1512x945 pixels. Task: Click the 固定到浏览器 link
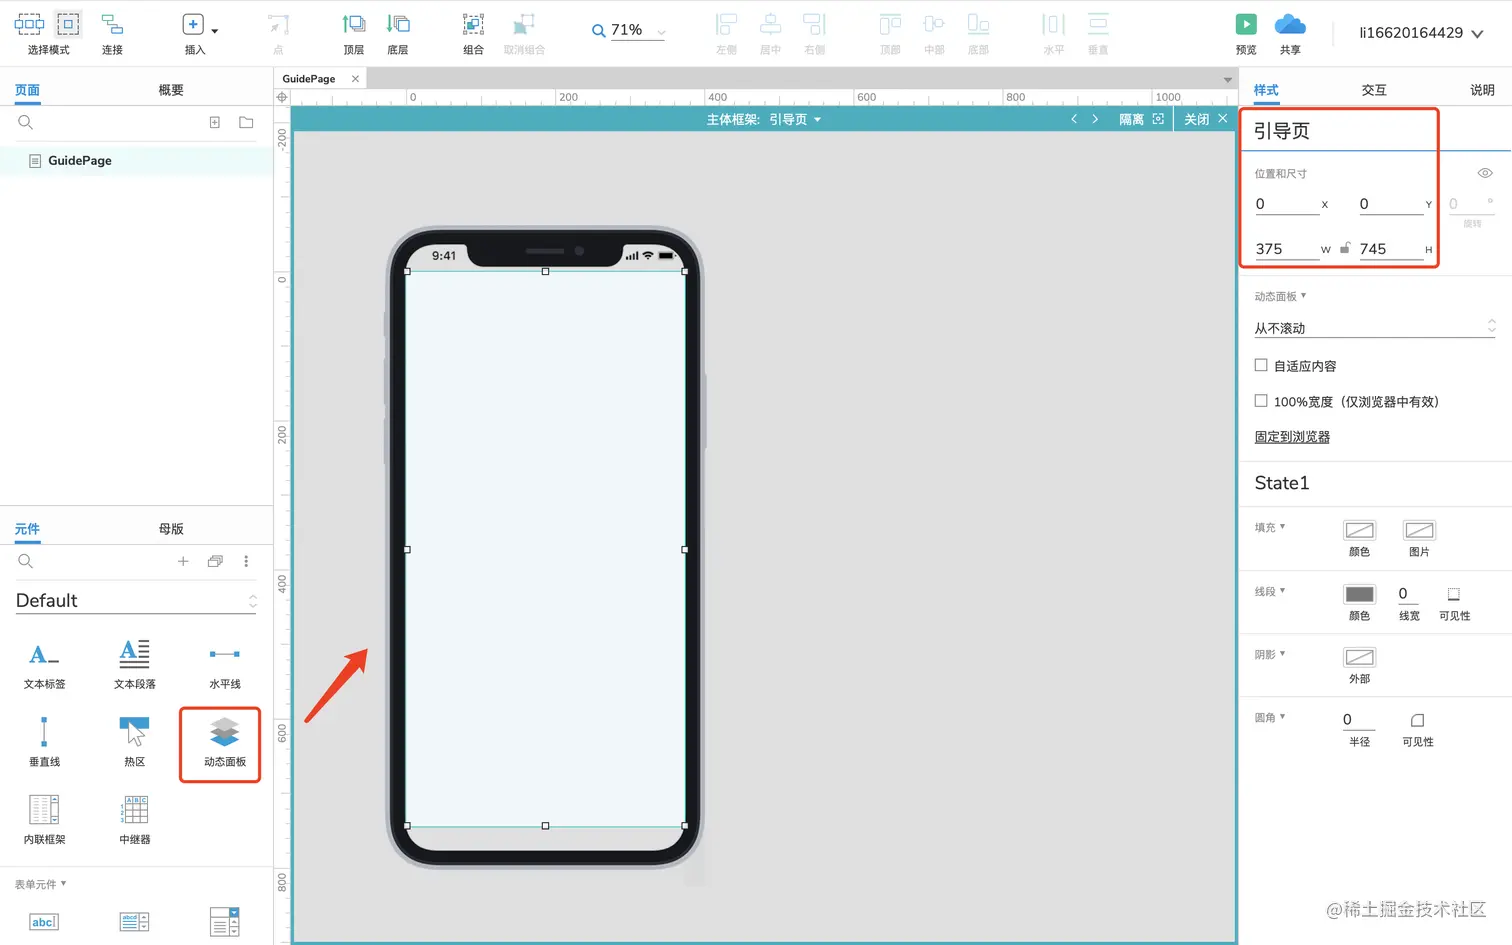tap(1292, 437)
